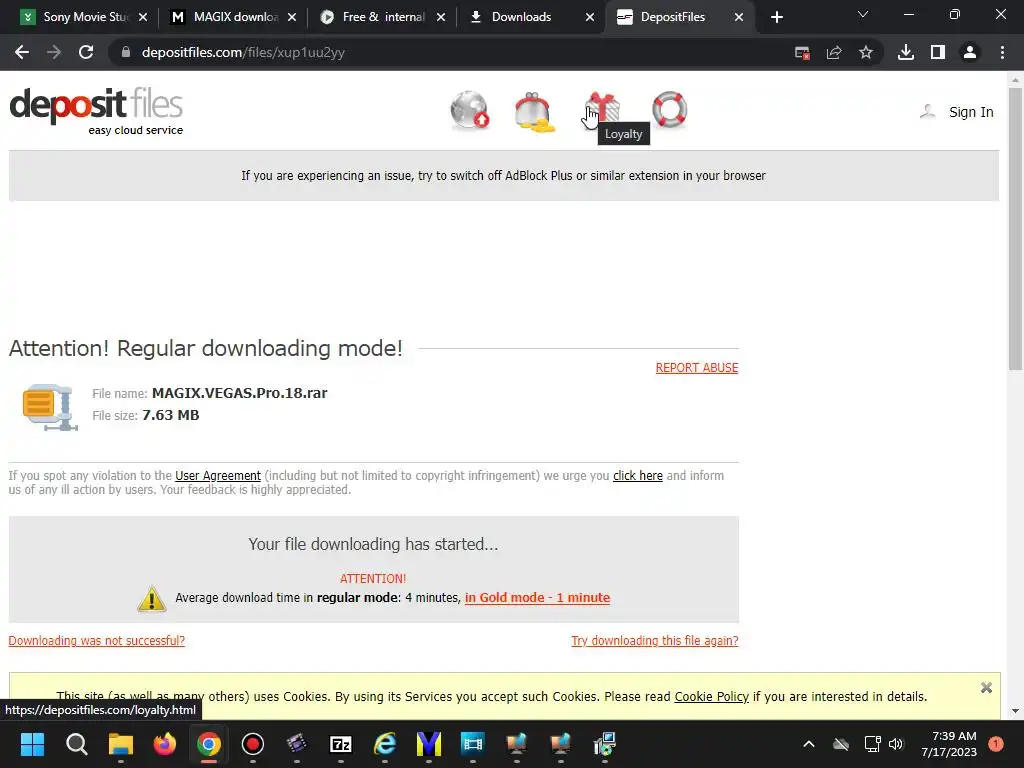Open the coin purse icon
Image resolution: width=1024 pixels, height=768 pixels.
point(534,112)
